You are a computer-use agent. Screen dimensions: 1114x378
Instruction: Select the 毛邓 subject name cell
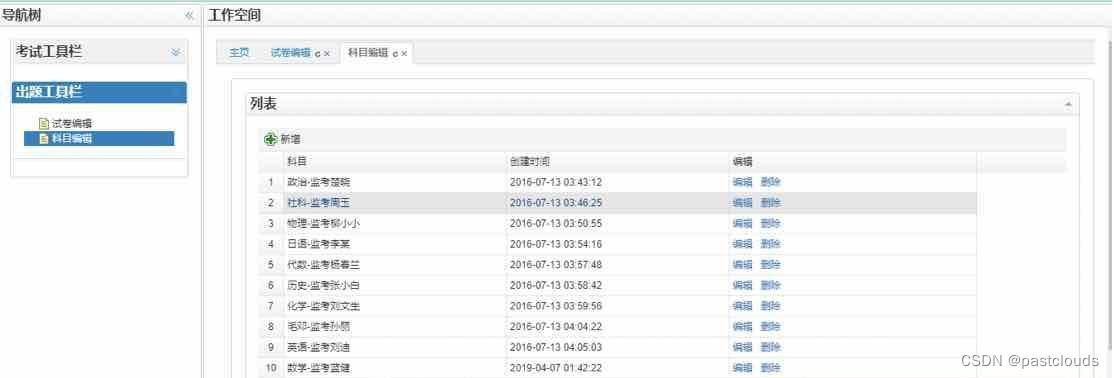click(319, 326)
